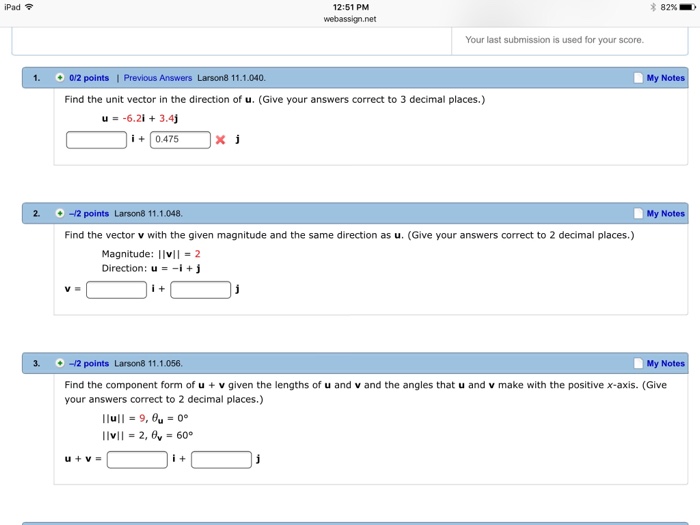Tap the Bluetooth status icon

pyautogui.click(x=653, y=7)
